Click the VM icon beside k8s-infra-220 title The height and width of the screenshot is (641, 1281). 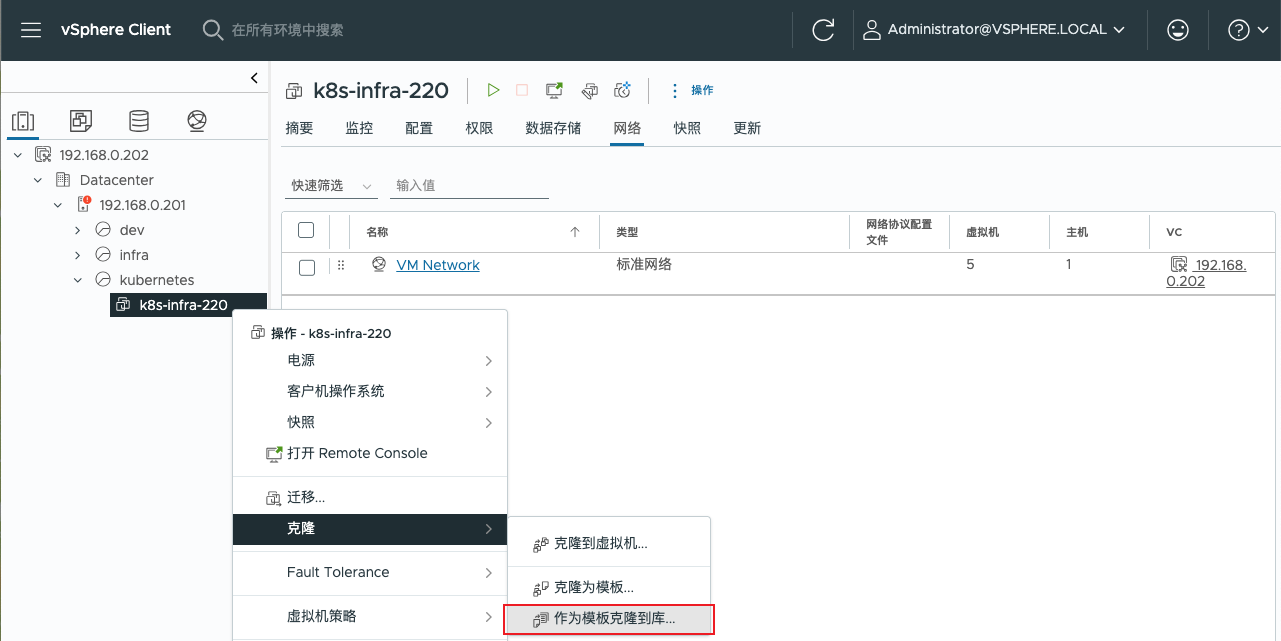[294, 91]
